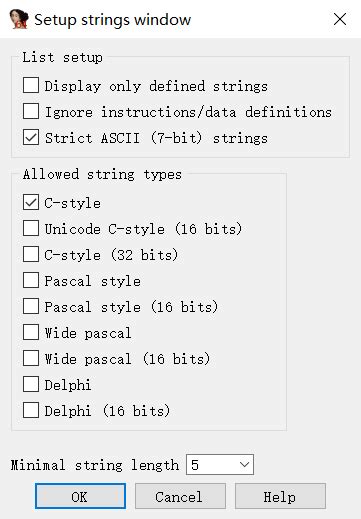This screenshot has height=519, width=361.
Task: Open Help for strings window setup
Action: pos(280,496)
